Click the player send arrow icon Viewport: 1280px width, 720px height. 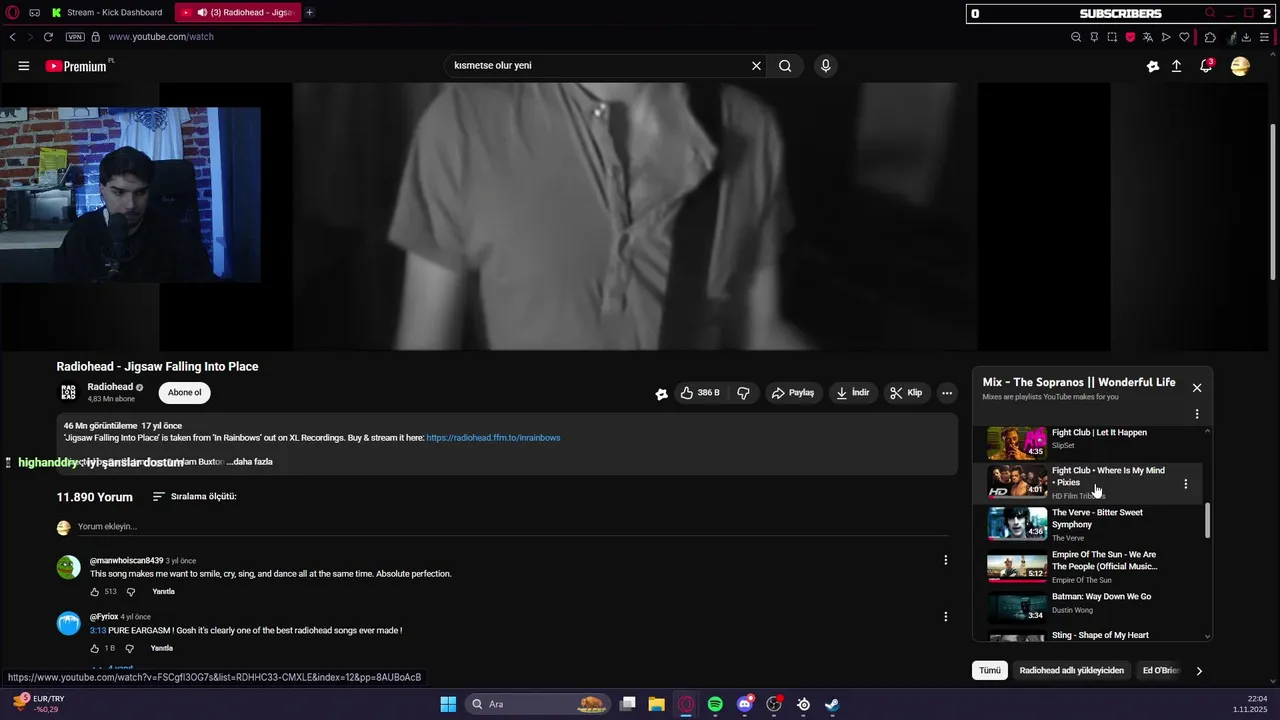coord(1166,37)
